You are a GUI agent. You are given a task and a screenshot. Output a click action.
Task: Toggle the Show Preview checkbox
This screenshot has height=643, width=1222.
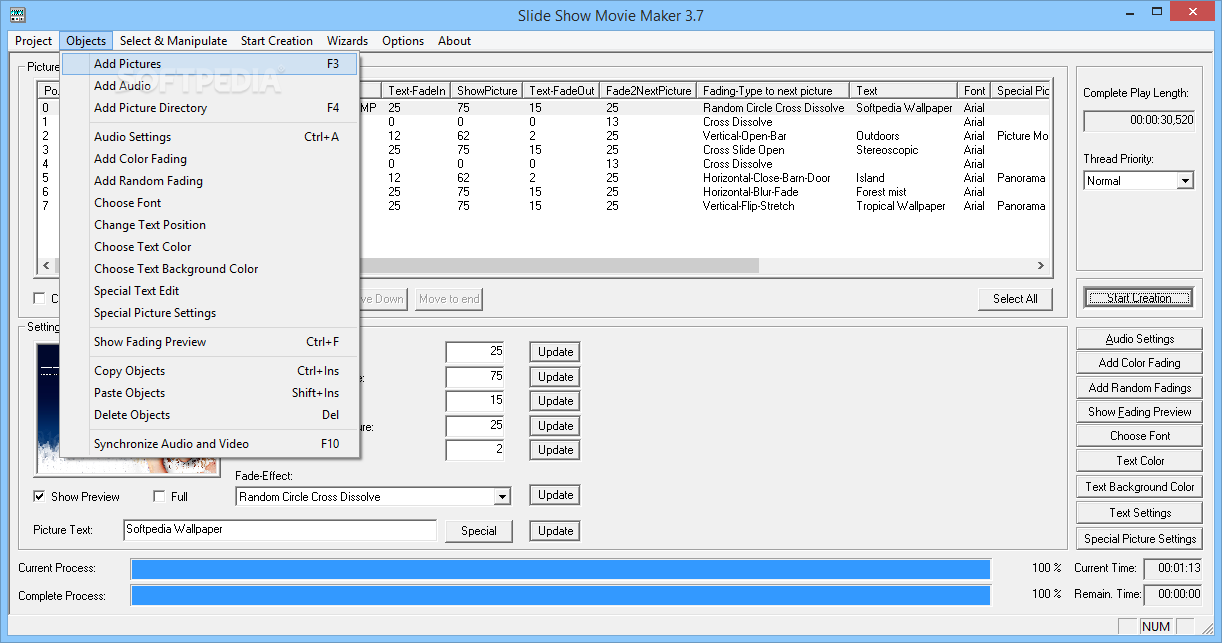click(x=39, y=496)
